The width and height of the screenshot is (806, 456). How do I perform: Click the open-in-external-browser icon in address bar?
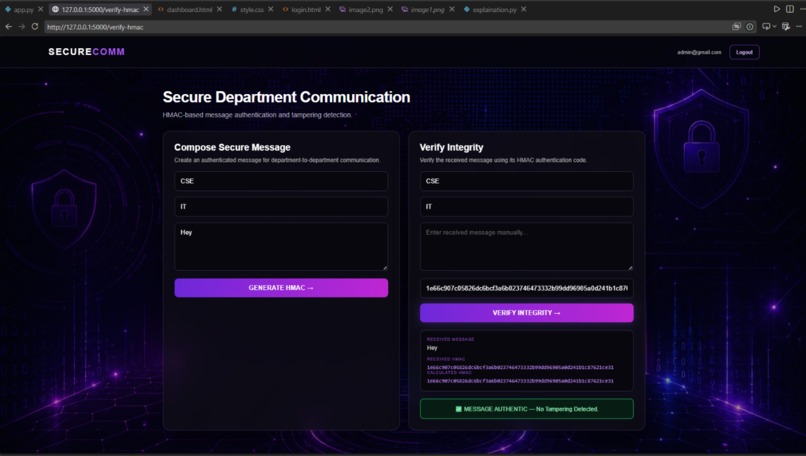click(x=737, y=27)
